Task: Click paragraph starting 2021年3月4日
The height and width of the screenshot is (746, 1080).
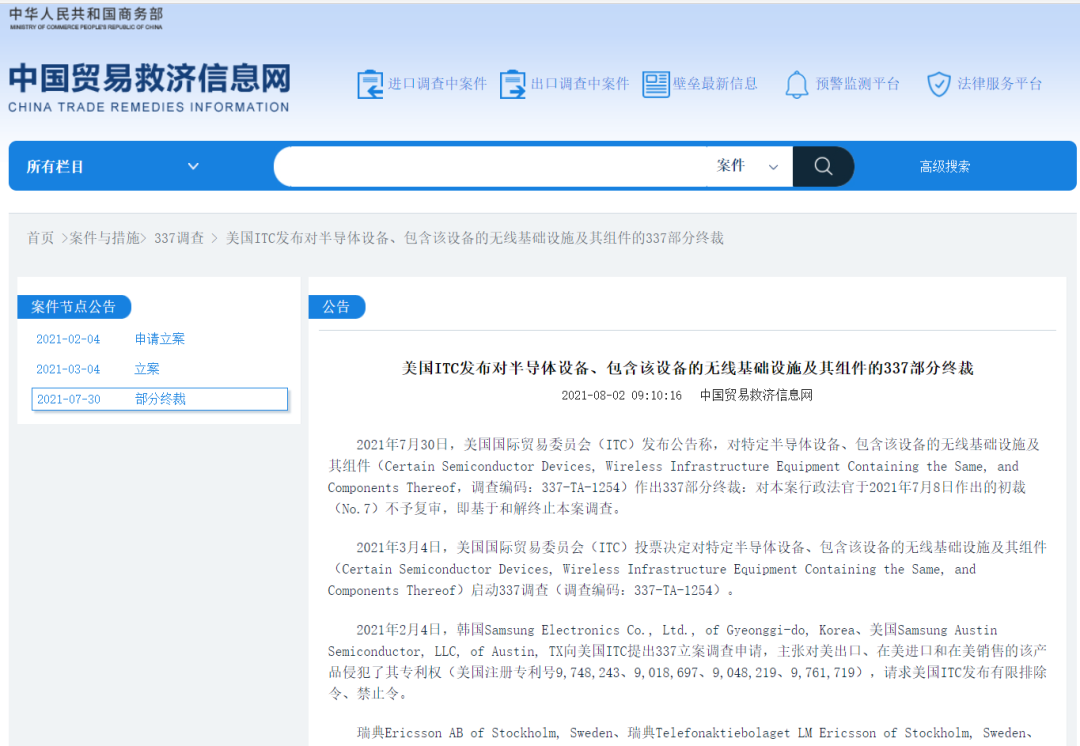Action: (x=687, y=569)
